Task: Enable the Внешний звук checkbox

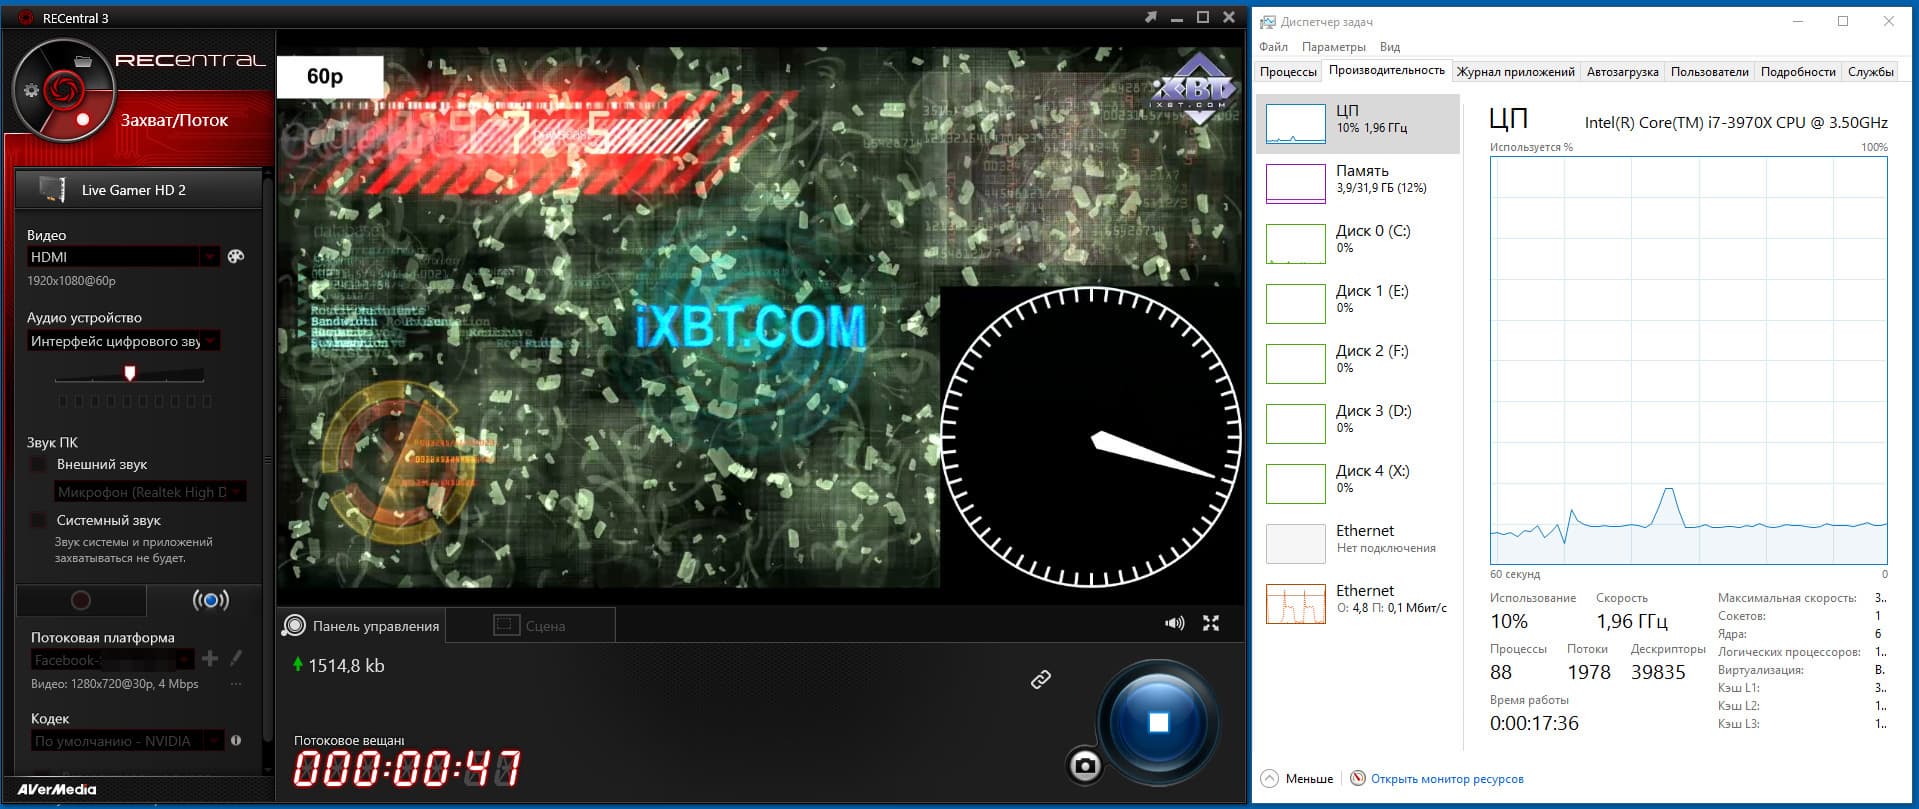Action: 38,465
